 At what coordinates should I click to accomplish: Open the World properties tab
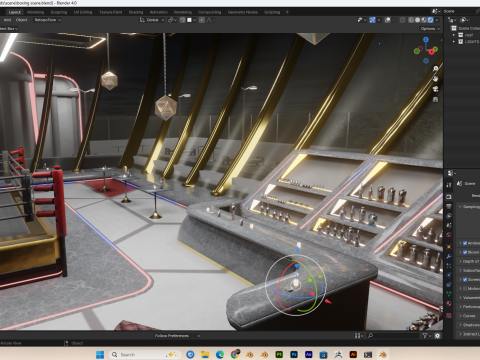pos(449,235)
